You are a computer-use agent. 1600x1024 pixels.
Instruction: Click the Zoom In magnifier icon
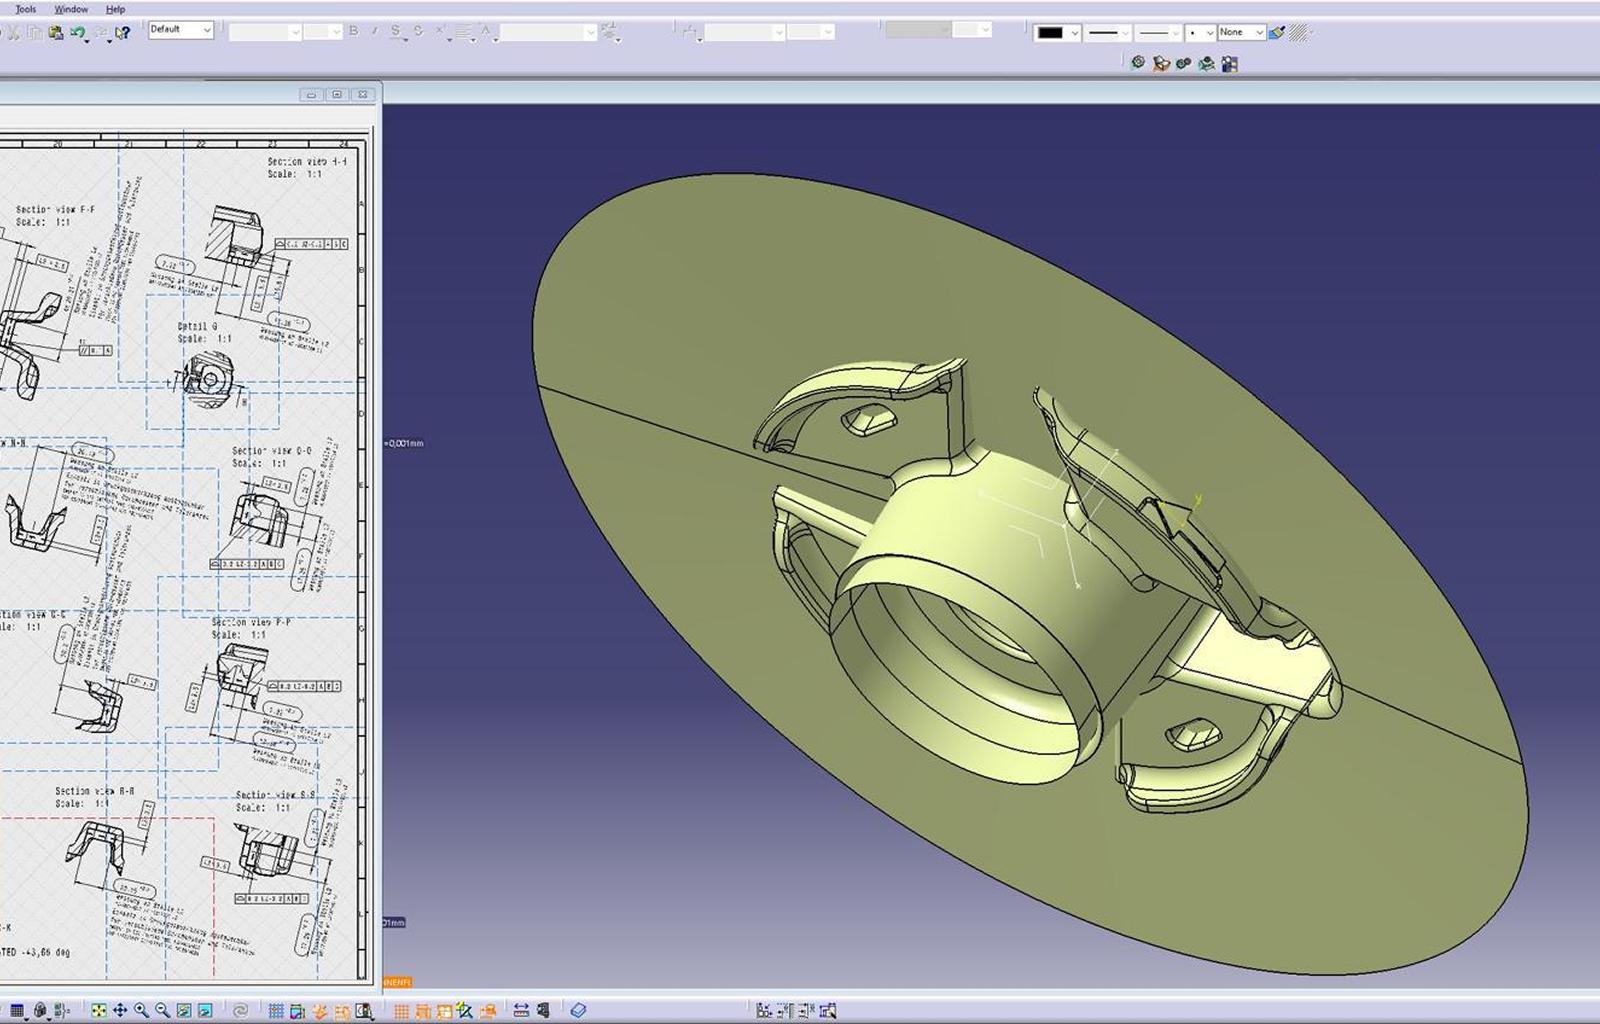tap(141, 1011)
